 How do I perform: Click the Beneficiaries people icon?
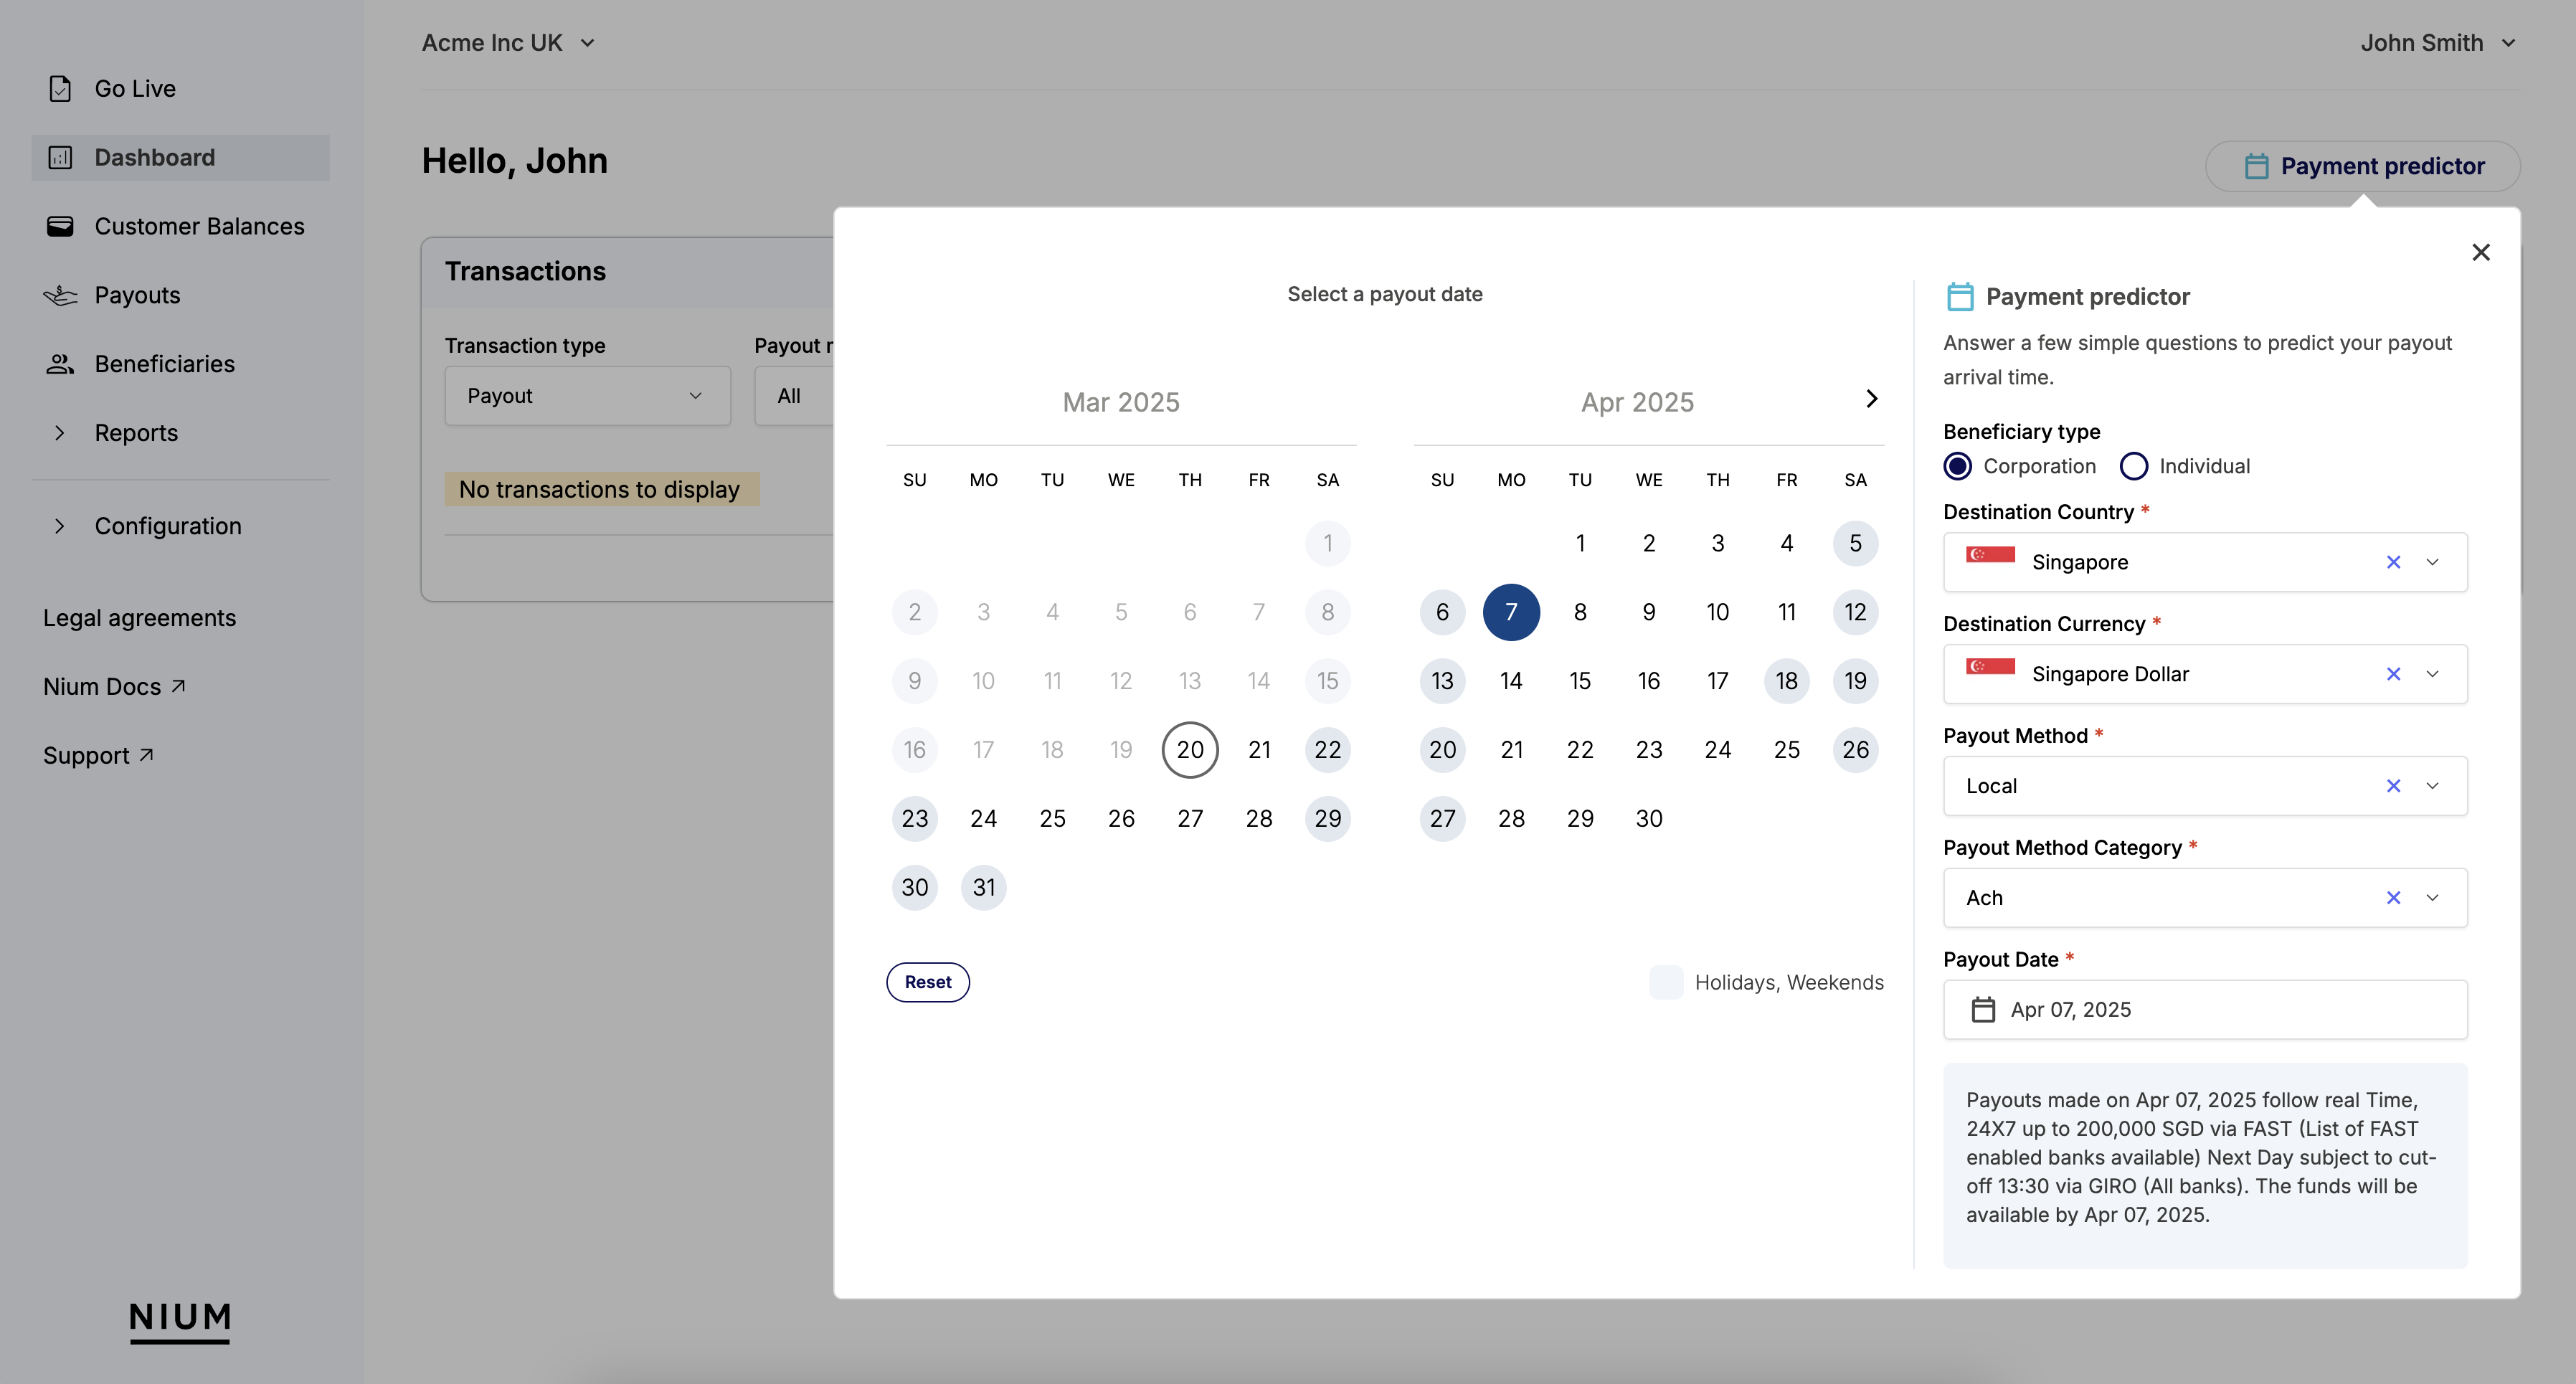coord(60,363)
